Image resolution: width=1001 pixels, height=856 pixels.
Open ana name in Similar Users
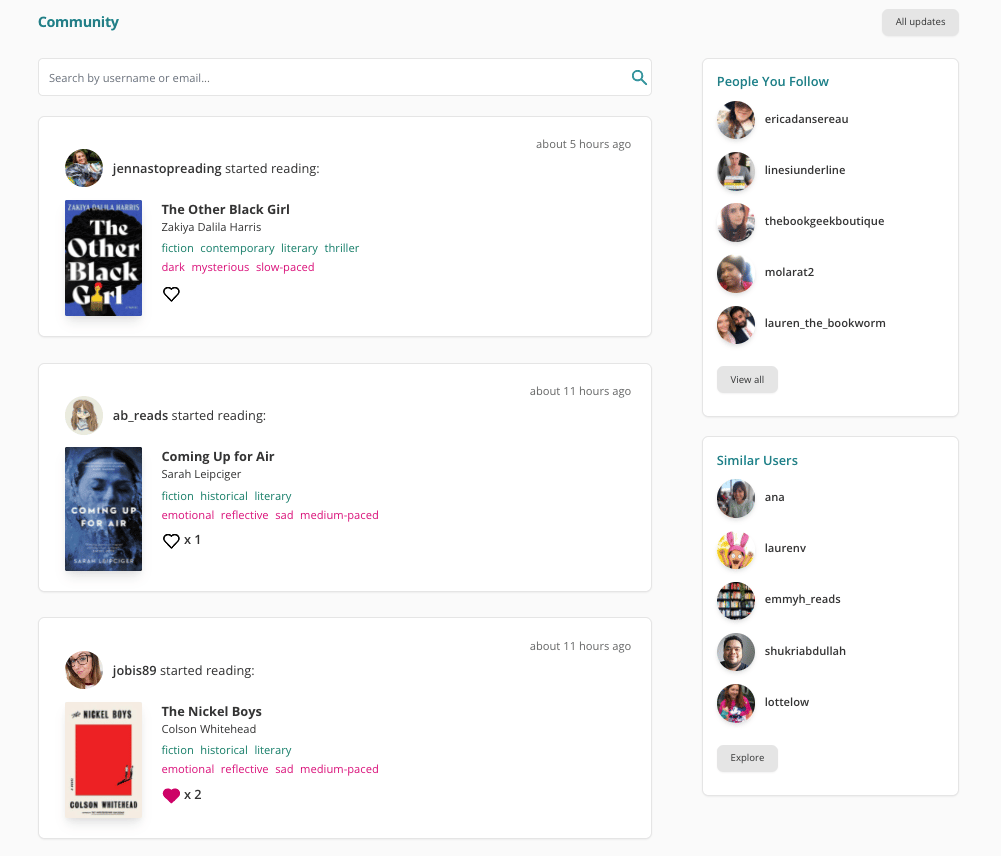point(774,497)
